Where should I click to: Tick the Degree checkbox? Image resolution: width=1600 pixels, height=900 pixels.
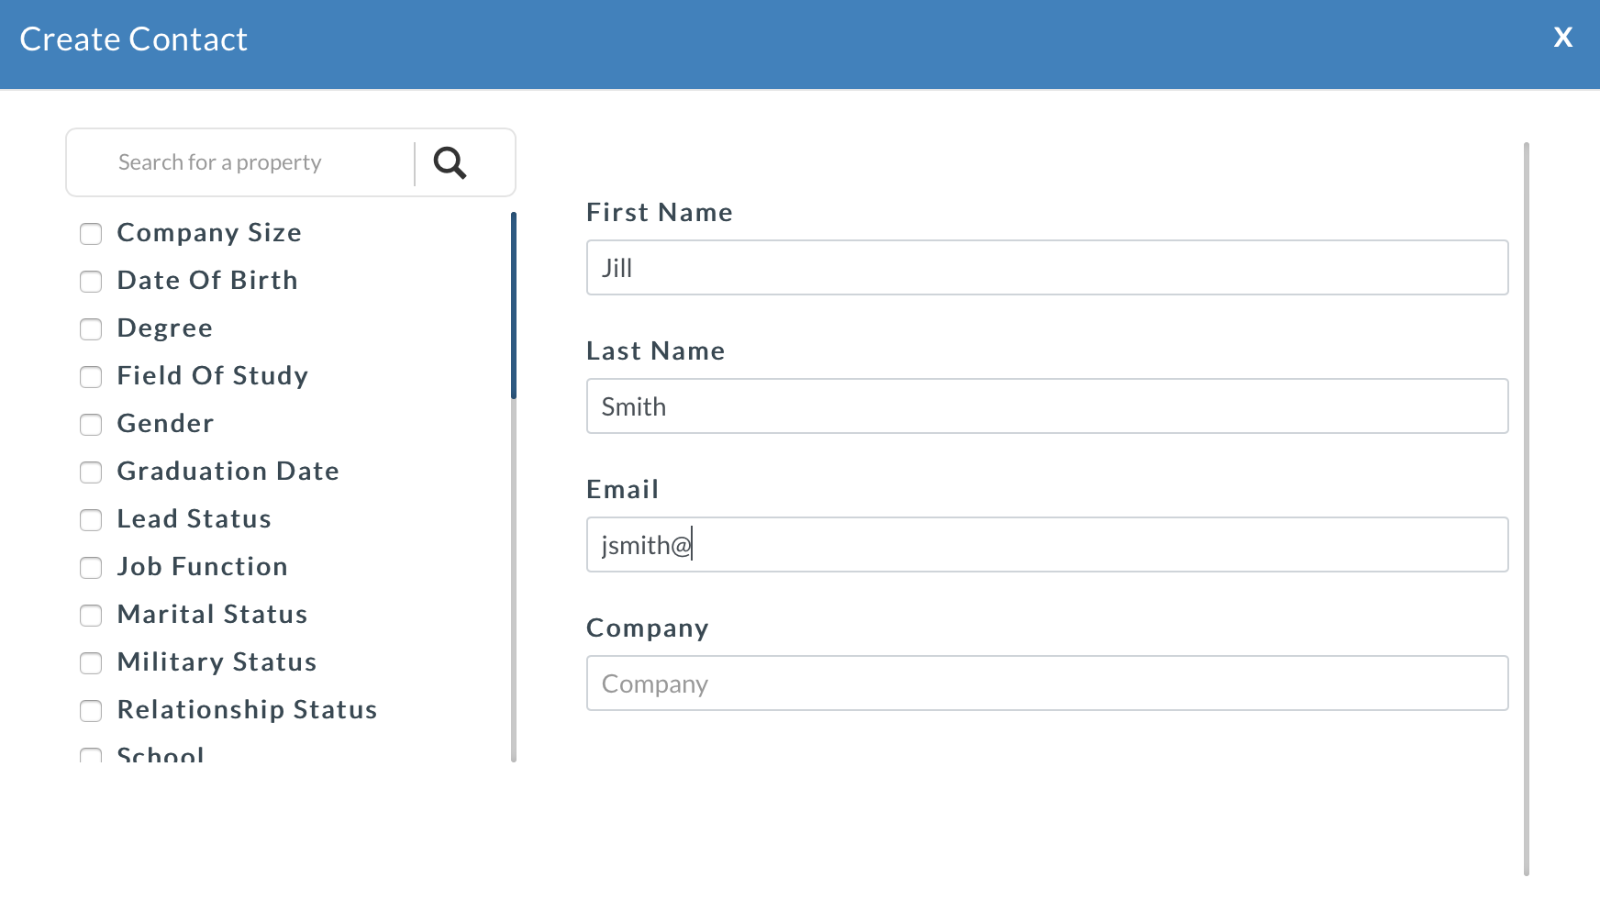point(91,329)
